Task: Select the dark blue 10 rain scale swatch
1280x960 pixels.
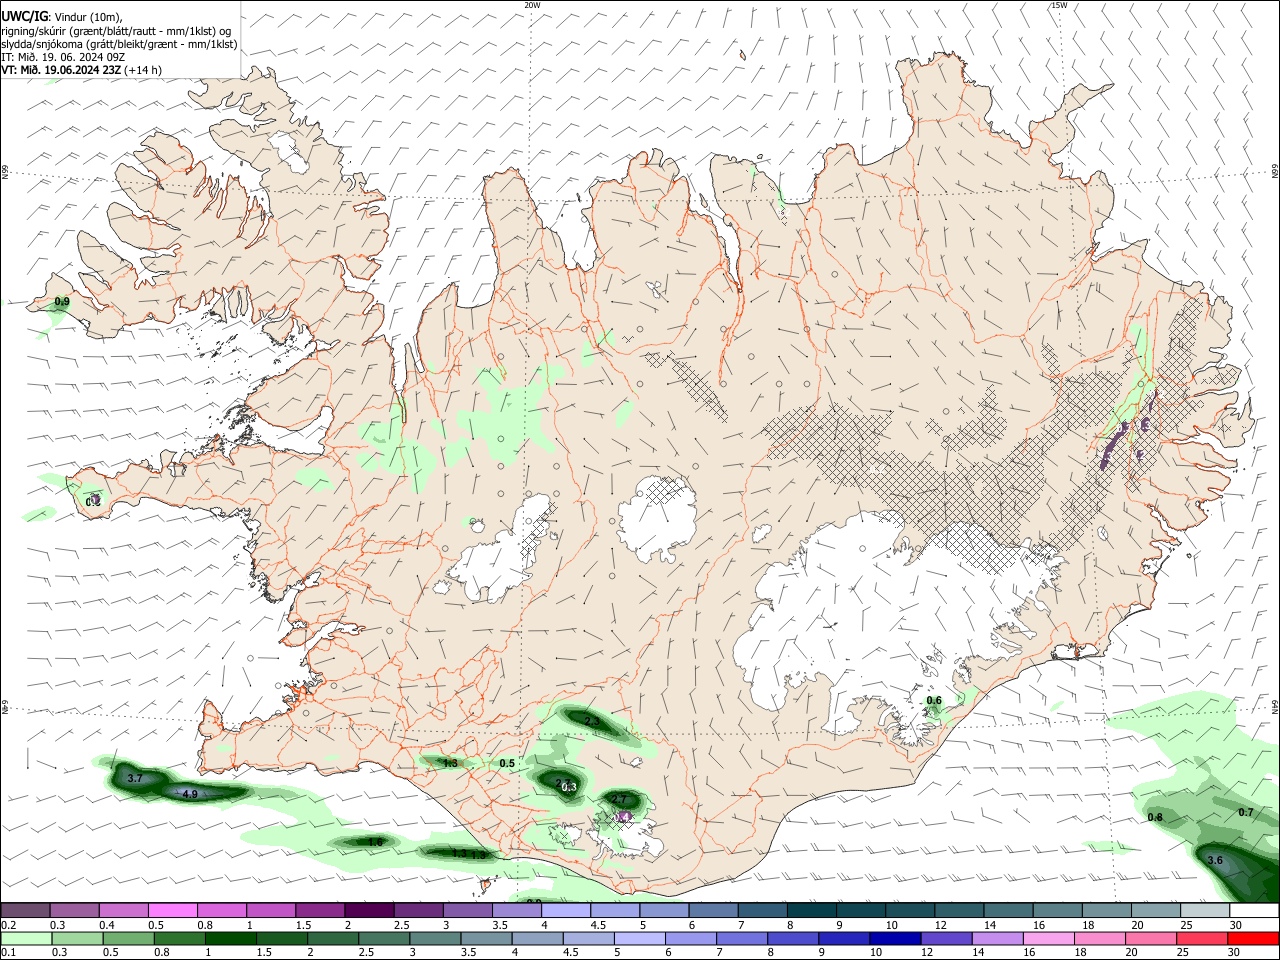Action: tap(895, 939)
